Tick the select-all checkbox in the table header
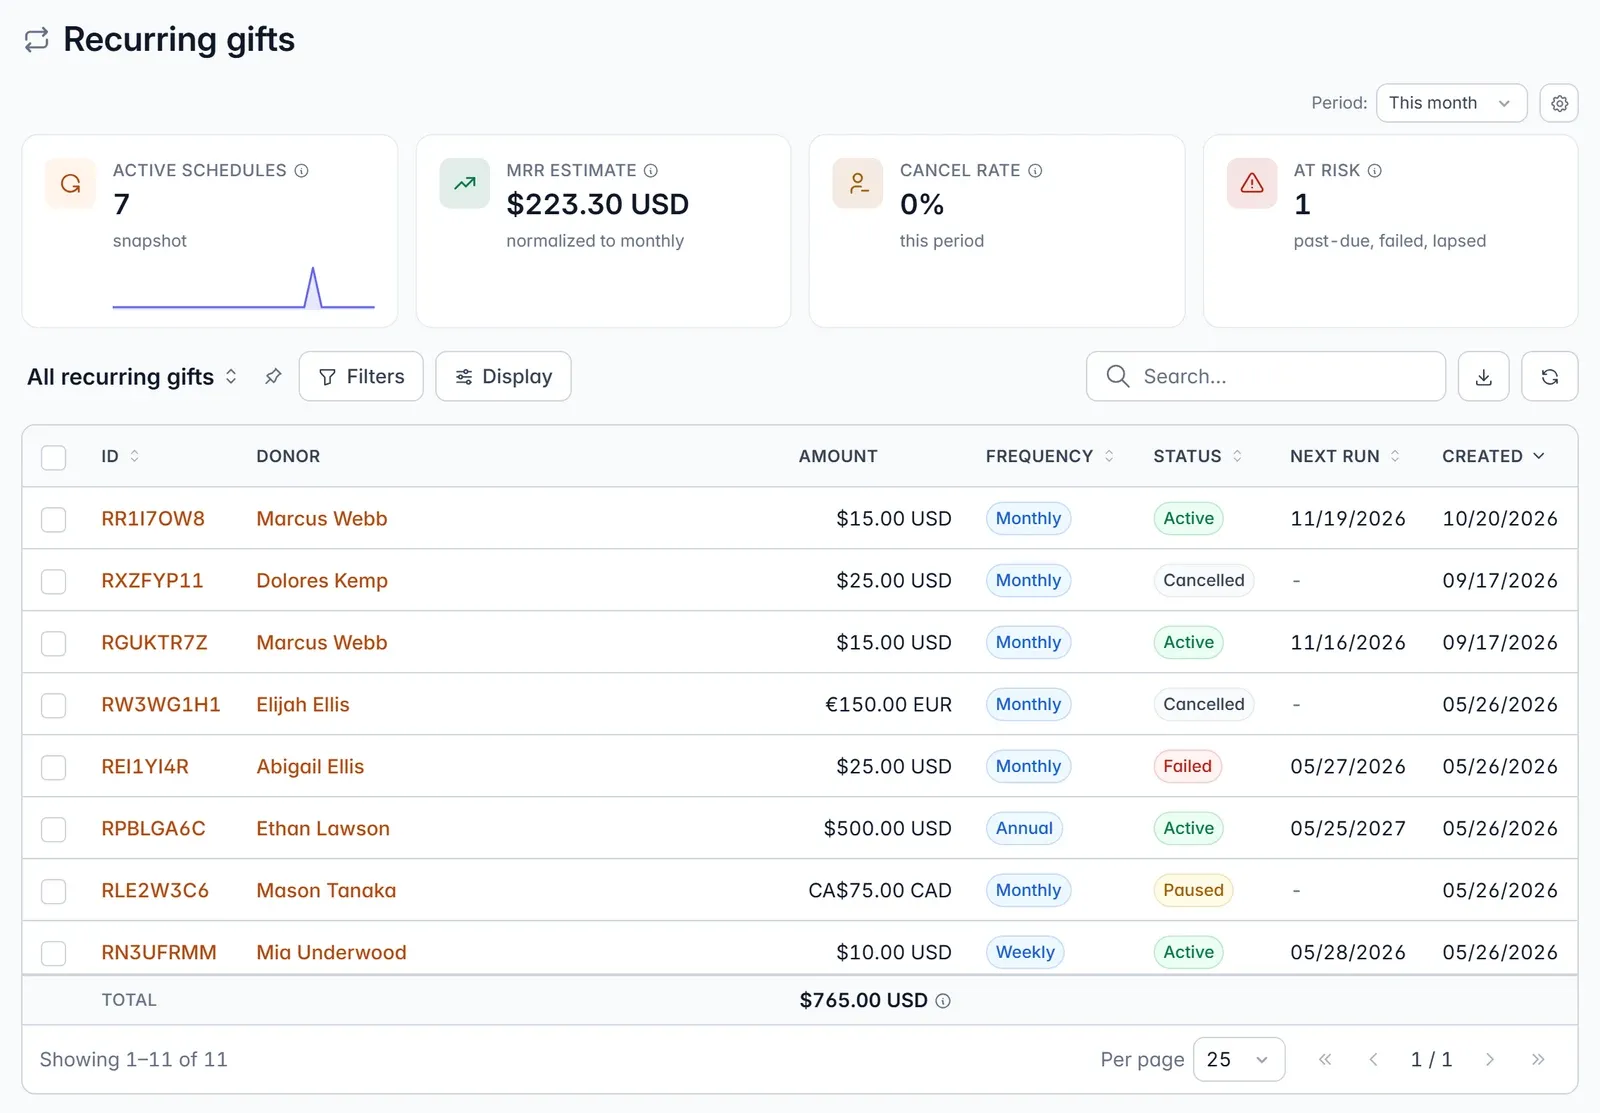The height and width of the screenshot is (1113, 1600). (54, 457)
